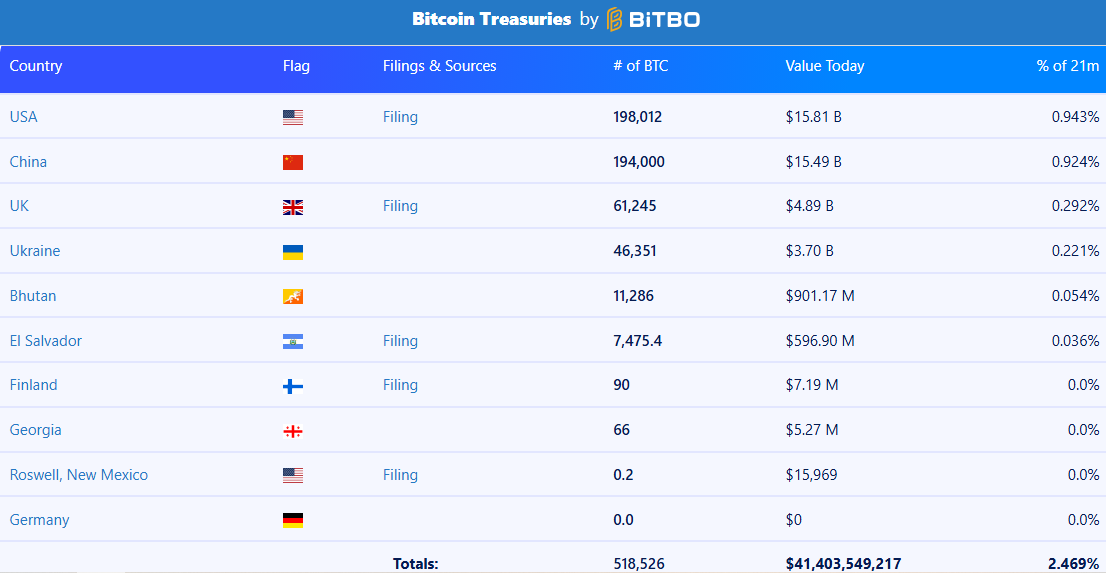1106x574 pixels.
Task: Open the Finland Filing link
Action: pyautogui.click(x=400, y=385)
